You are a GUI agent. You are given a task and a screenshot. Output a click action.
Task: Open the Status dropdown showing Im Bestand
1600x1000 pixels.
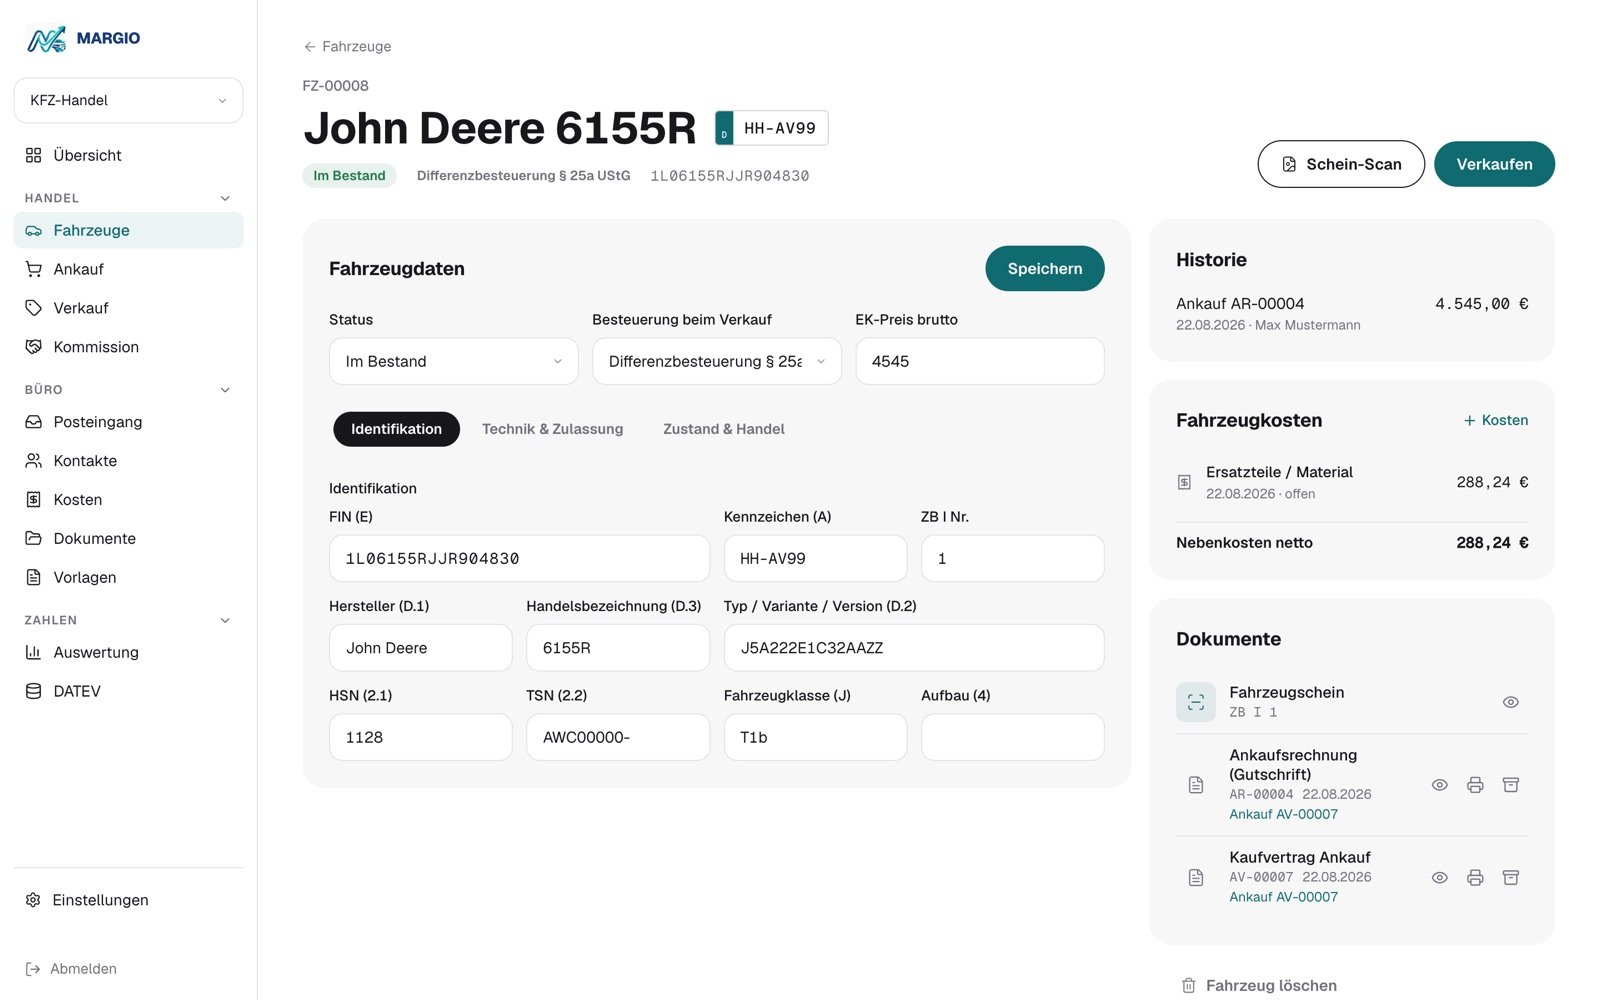coord(454,361)
